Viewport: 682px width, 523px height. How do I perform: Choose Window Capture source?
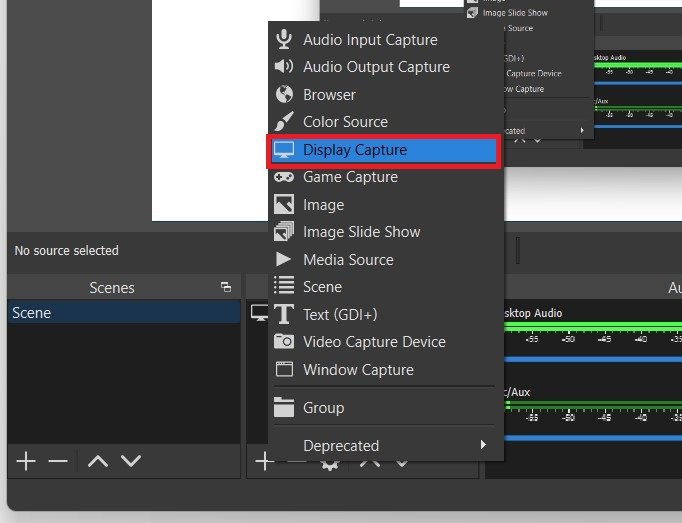tap(386, 370)
